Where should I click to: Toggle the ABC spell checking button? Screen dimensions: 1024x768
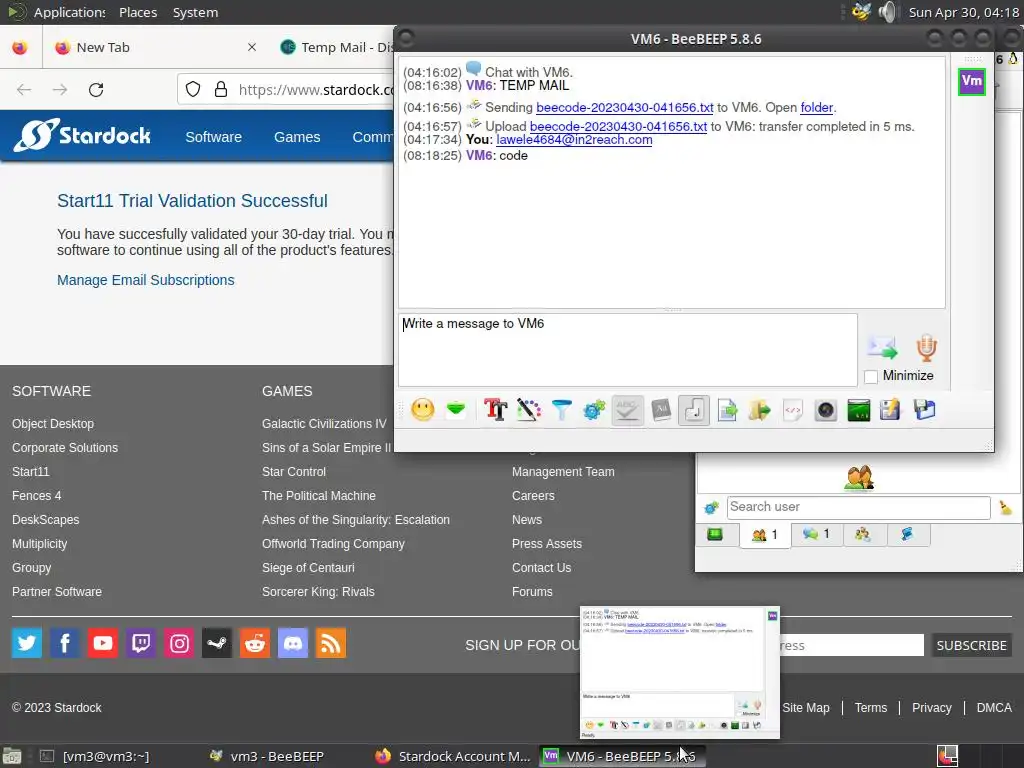pyautogui.click(x=627, y=410)
